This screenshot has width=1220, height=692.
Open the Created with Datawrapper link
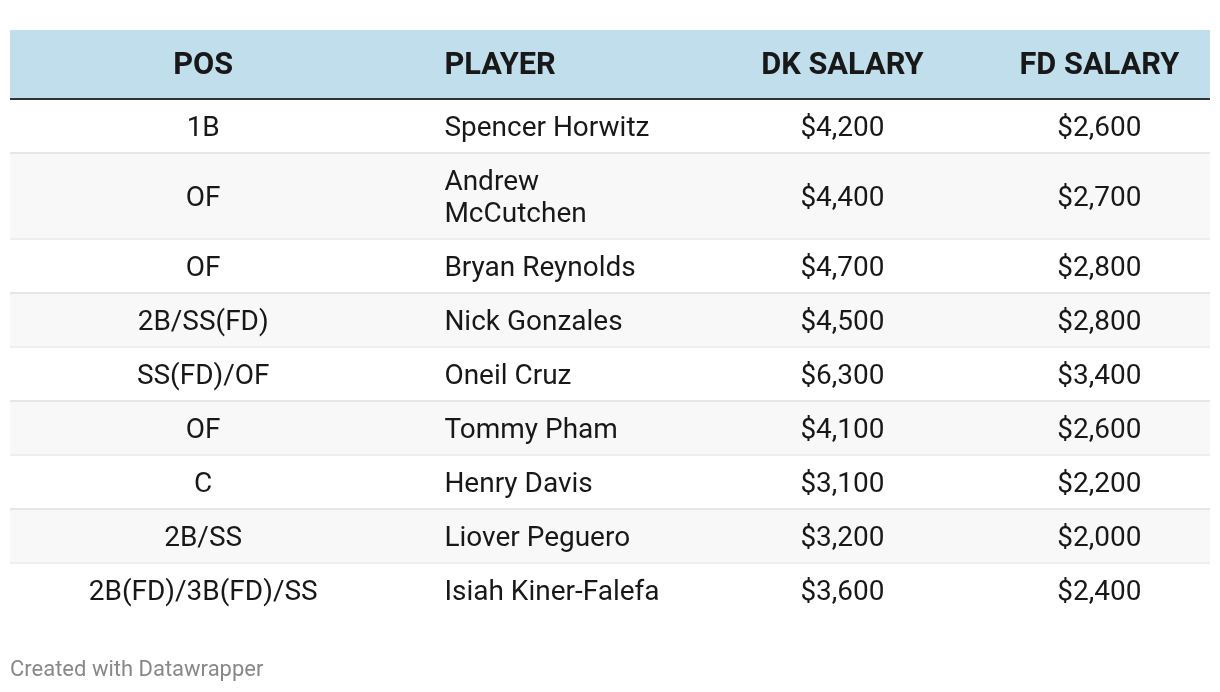[137, 669]
